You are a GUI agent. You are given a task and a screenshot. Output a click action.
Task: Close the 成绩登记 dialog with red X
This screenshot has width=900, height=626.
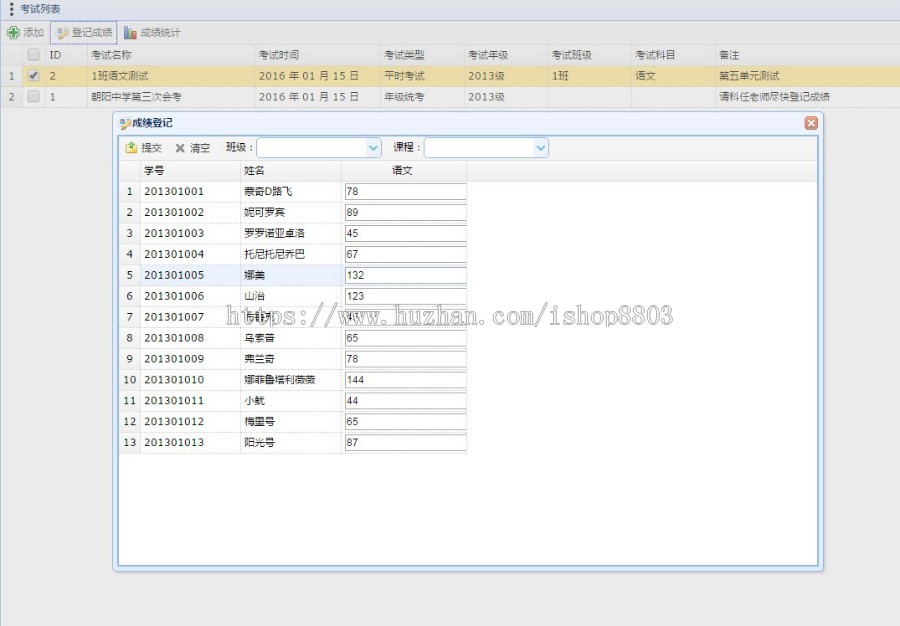pyautogui.click(x=811, y=123)
